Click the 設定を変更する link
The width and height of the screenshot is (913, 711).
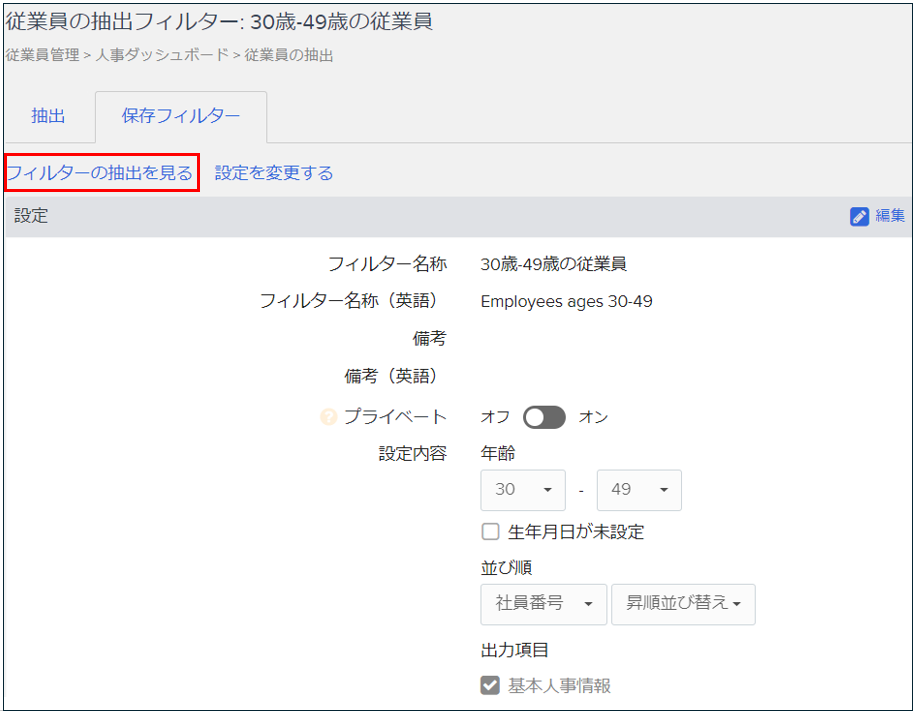tap(274, 173)
